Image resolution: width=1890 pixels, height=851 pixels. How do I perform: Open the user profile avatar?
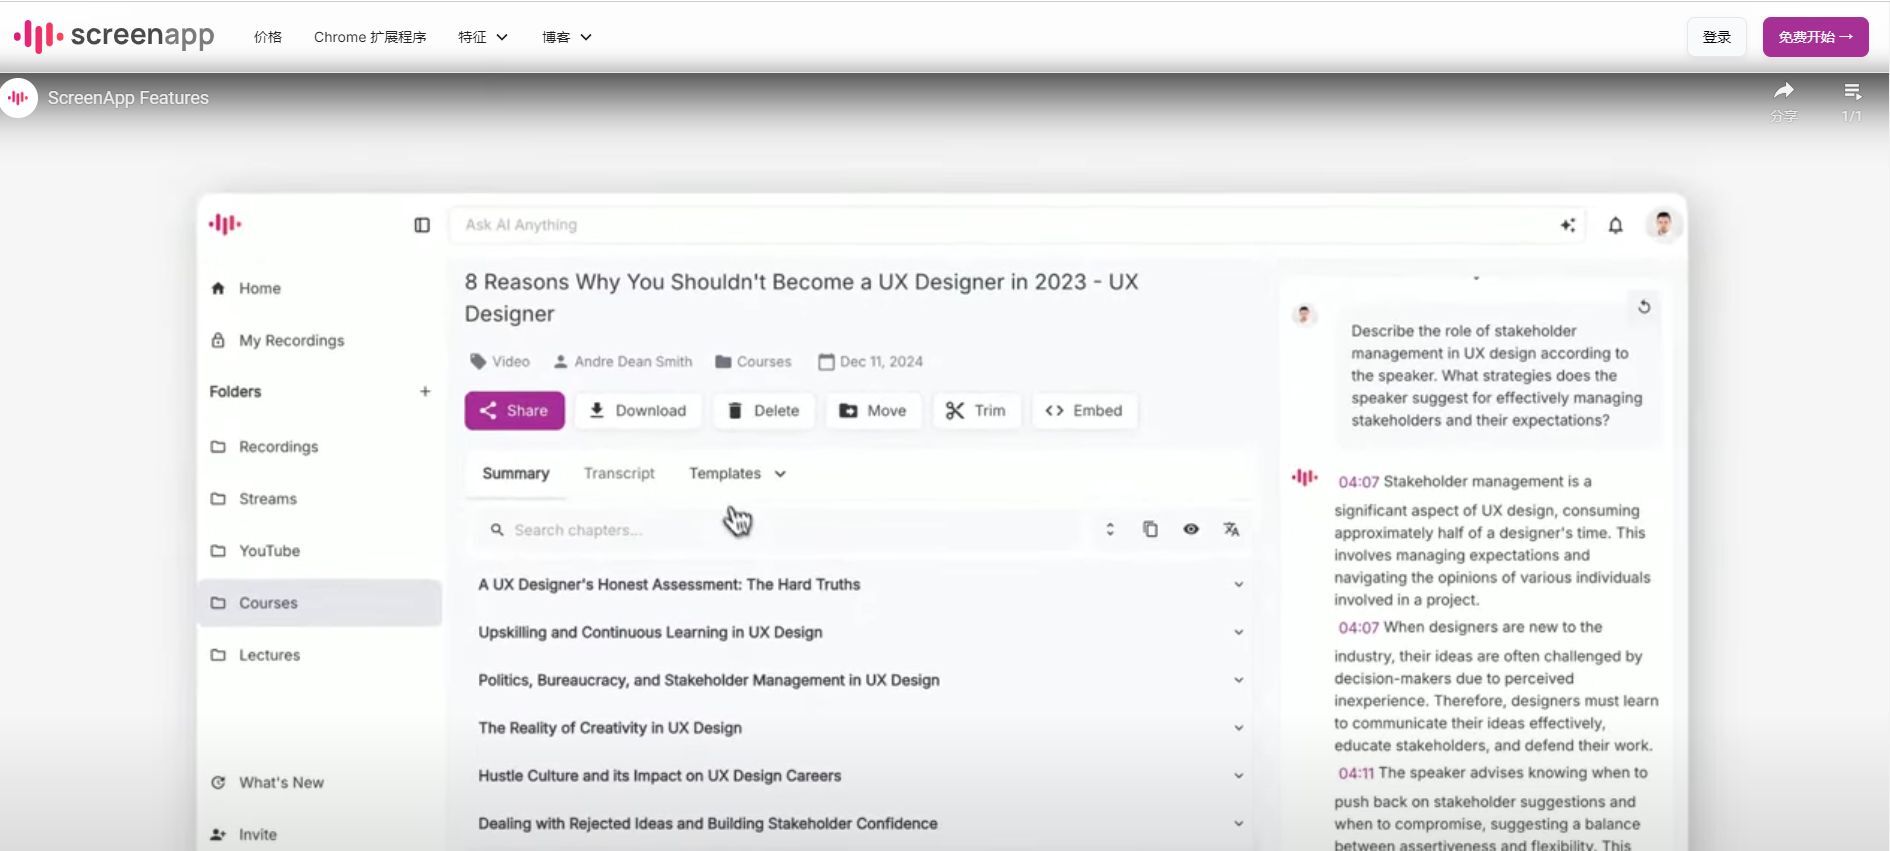1663,224
